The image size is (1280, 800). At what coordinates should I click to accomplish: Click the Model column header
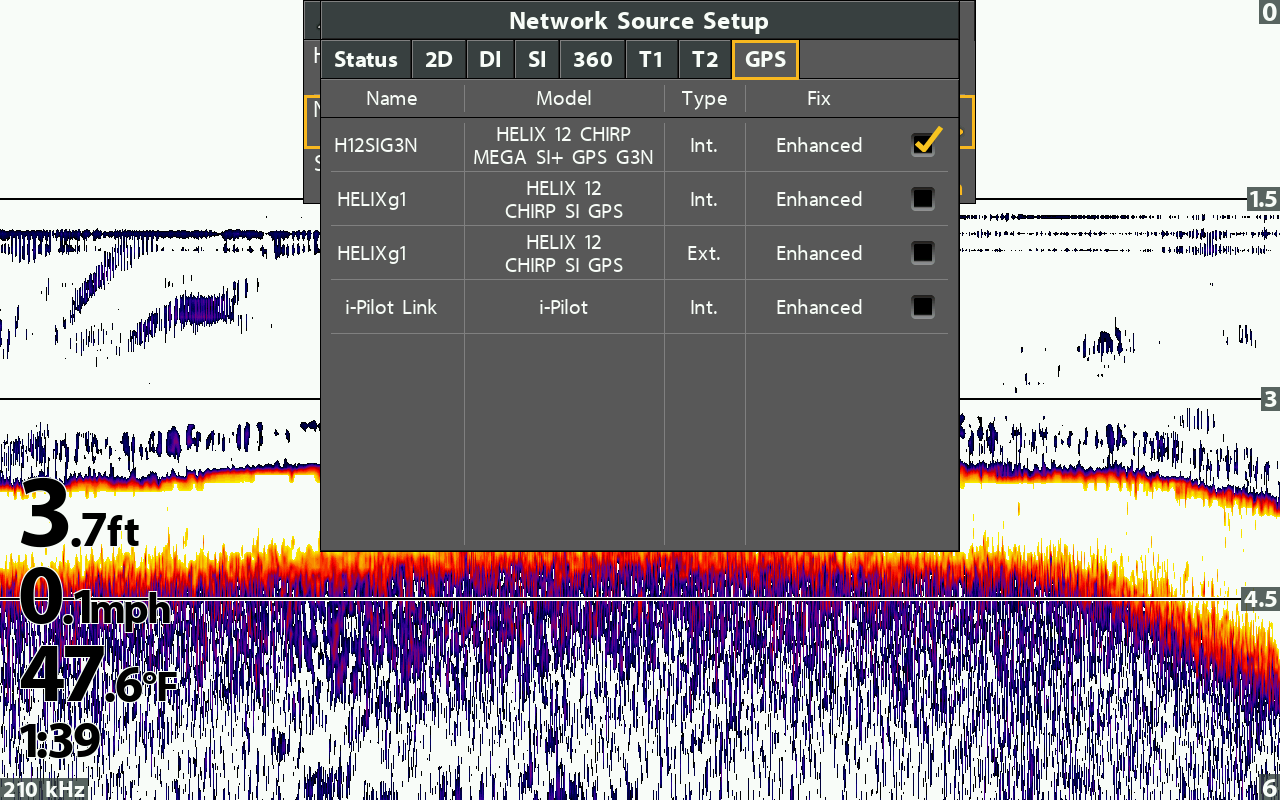coord(564,98)
